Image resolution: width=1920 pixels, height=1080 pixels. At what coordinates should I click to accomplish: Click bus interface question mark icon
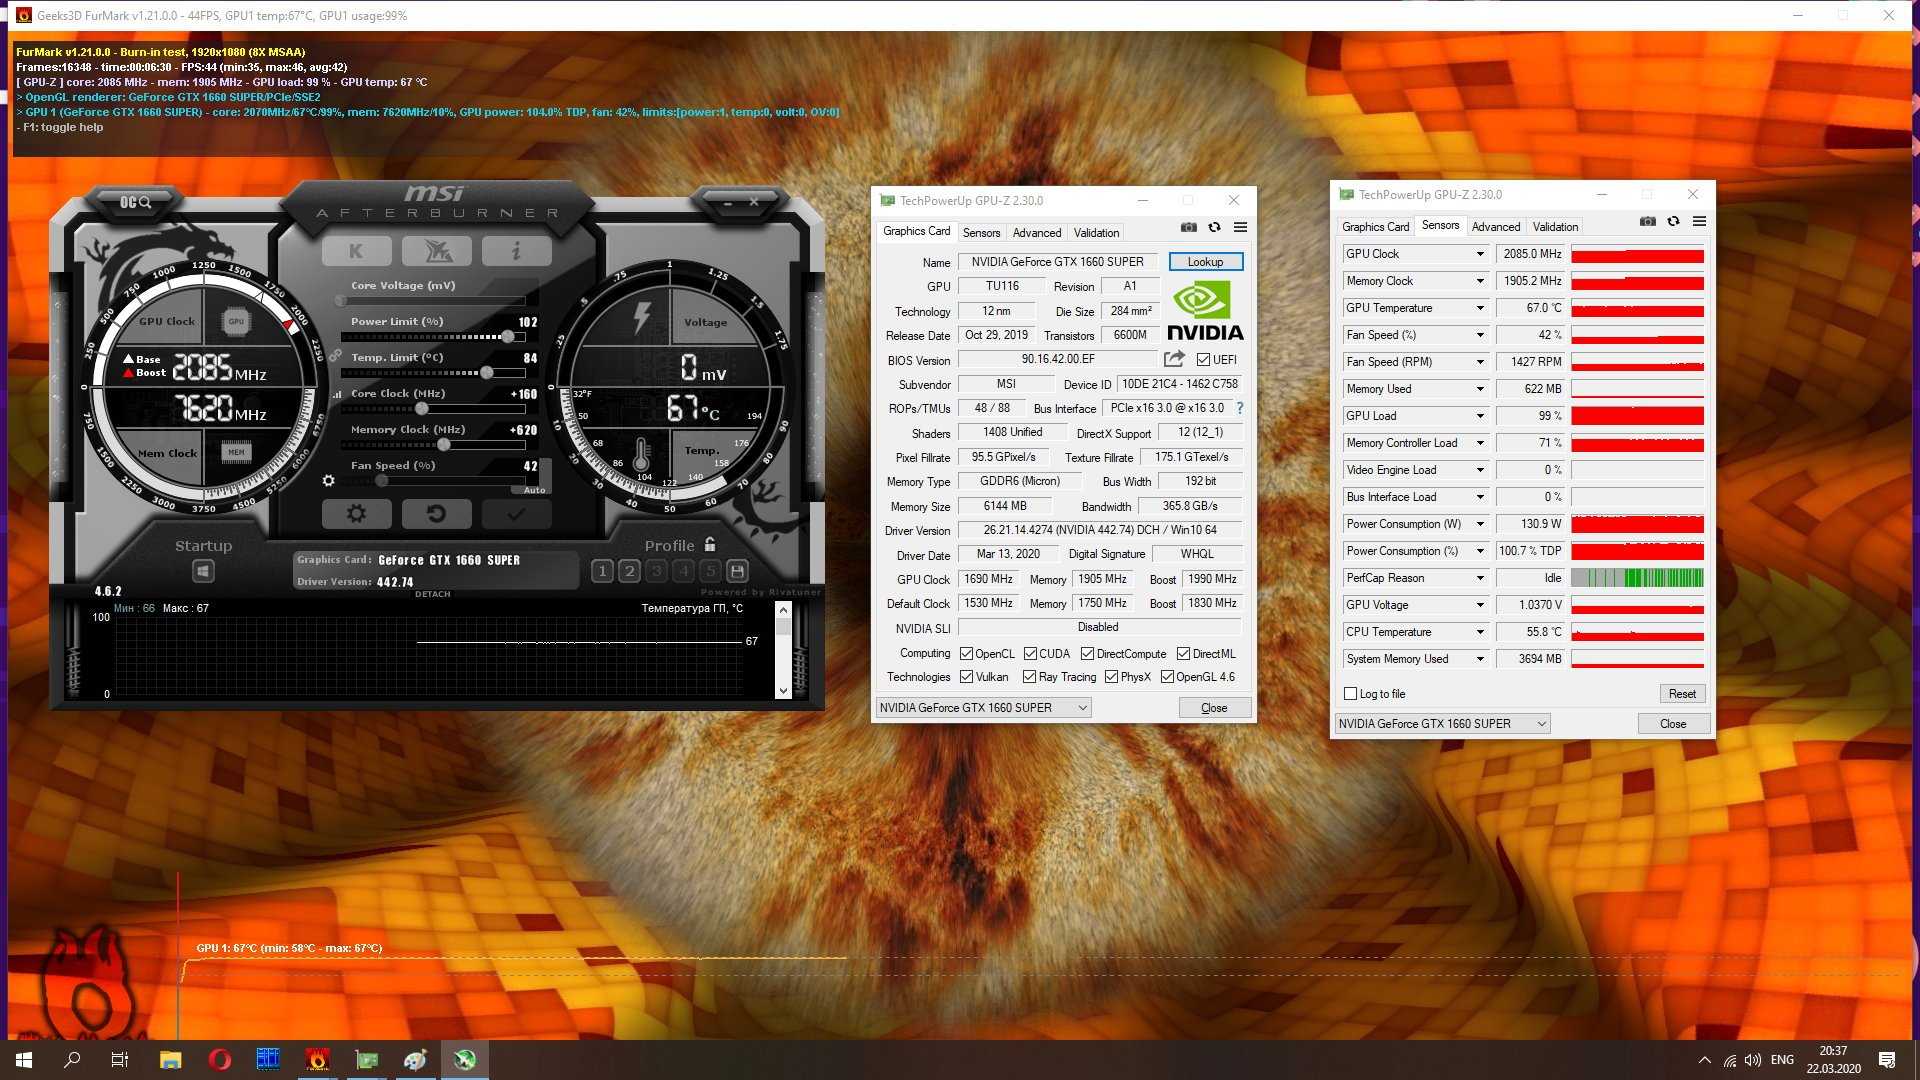tap(1240, 408)
